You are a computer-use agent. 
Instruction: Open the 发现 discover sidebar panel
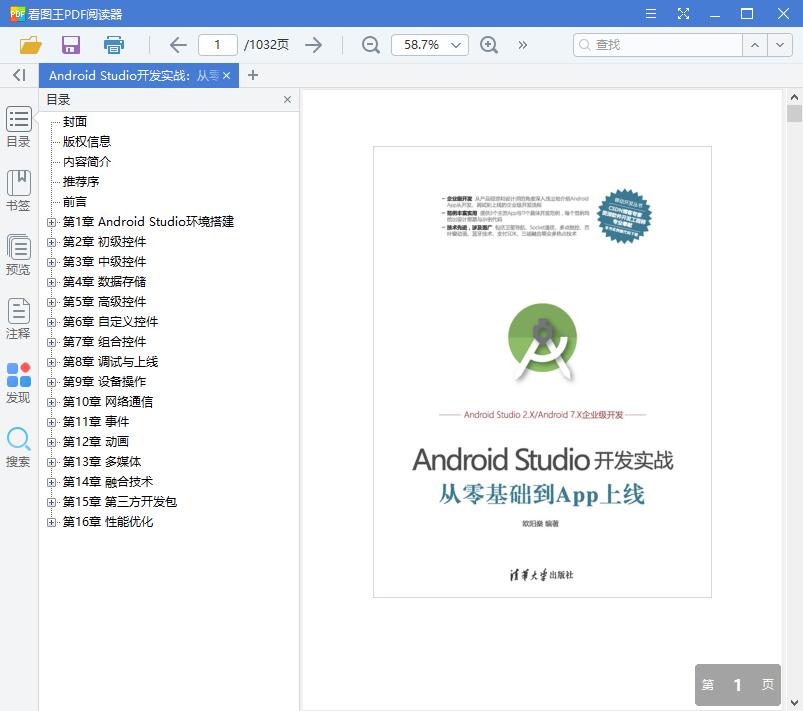pos(18,383)
